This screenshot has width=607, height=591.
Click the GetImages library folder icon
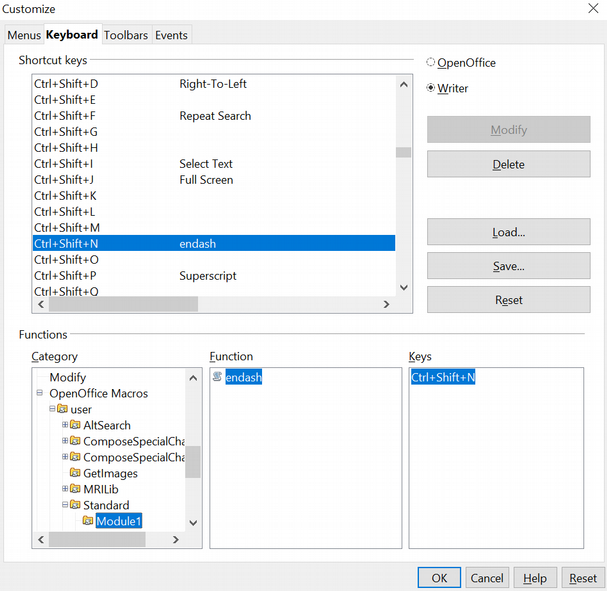(x=75, y=473)
